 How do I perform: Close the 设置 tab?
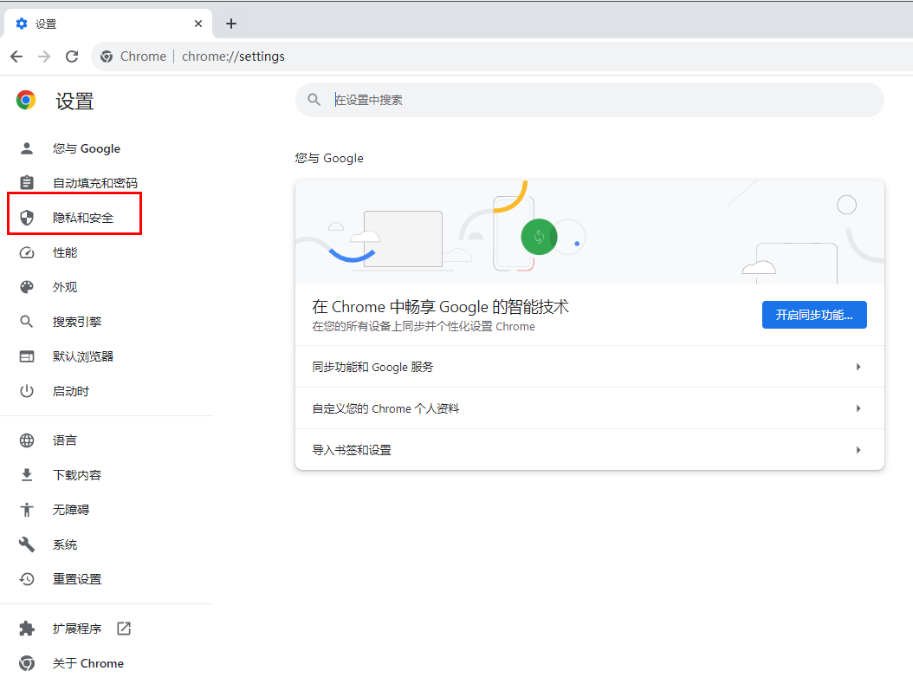click(x=198, y=24)
